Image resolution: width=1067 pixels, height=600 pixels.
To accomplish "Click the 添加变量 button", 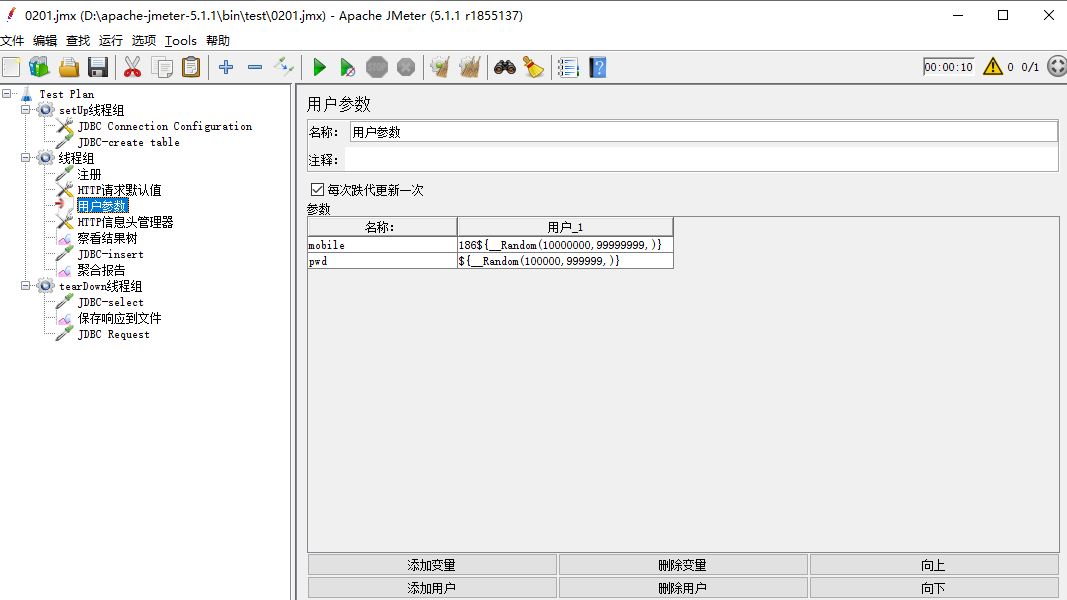I will pyautogui.click(x=432, y=564).
